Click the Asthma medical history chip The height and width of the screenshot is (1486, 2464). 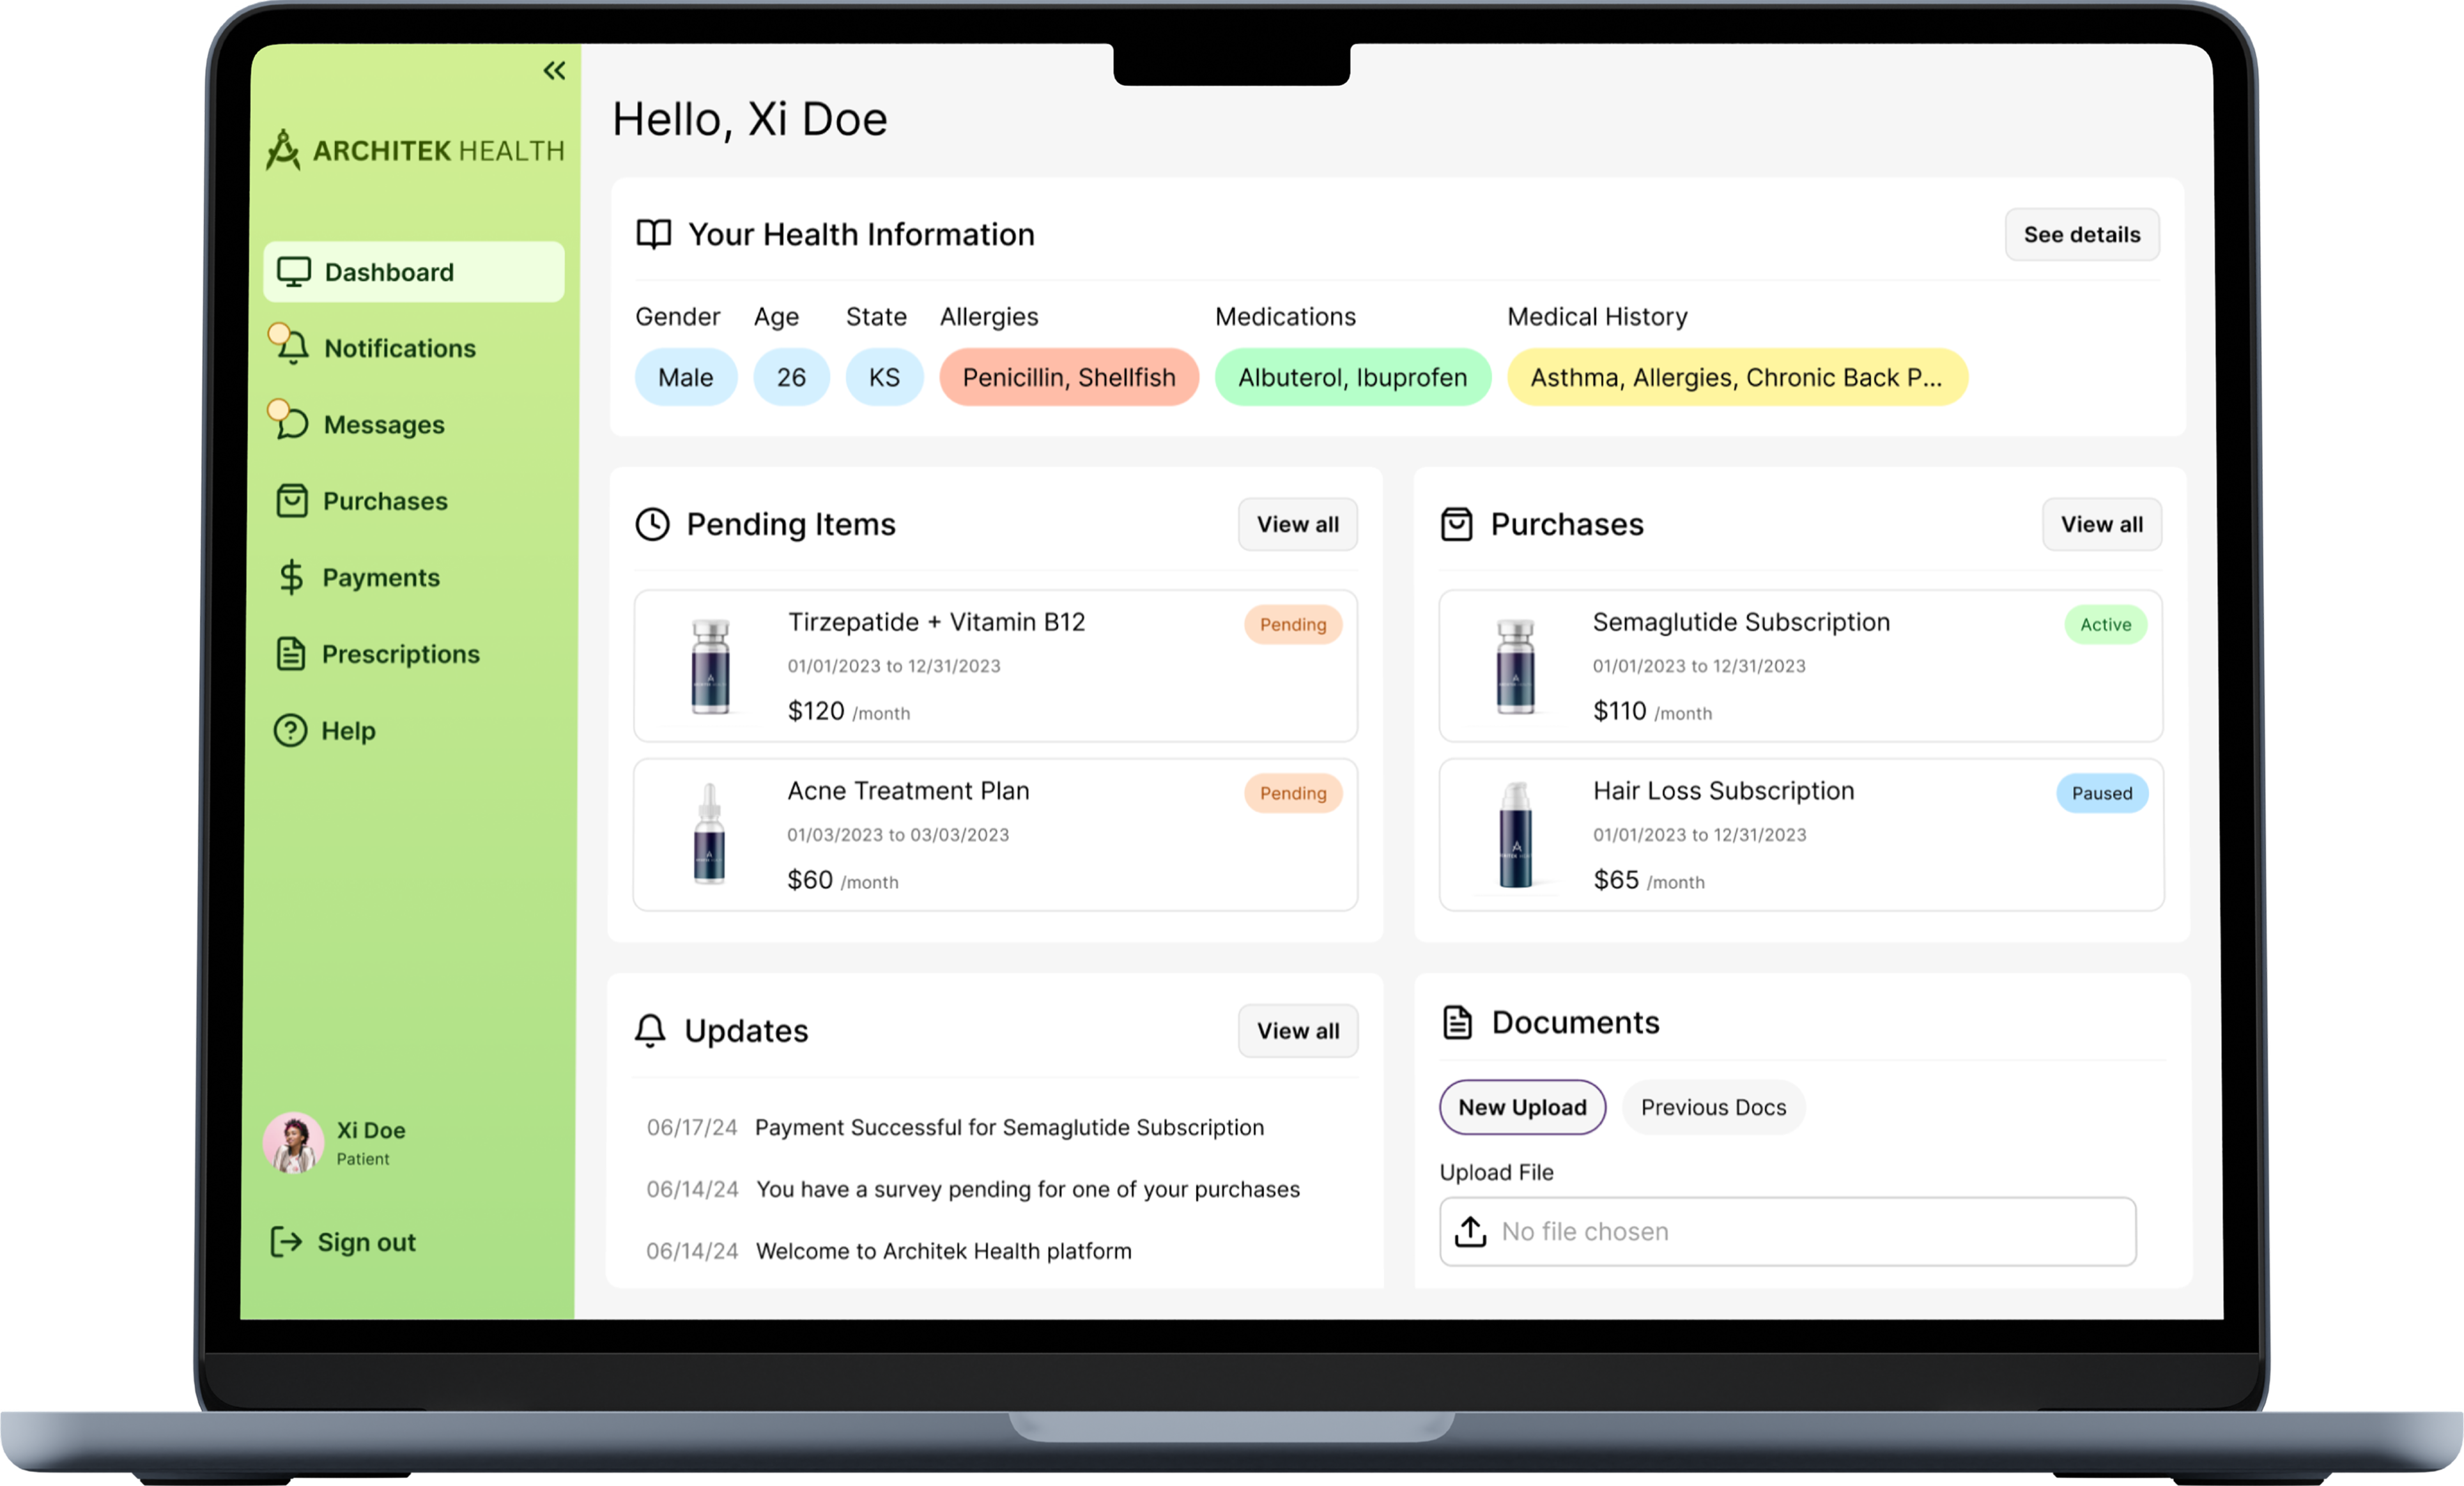(1737, 377)
